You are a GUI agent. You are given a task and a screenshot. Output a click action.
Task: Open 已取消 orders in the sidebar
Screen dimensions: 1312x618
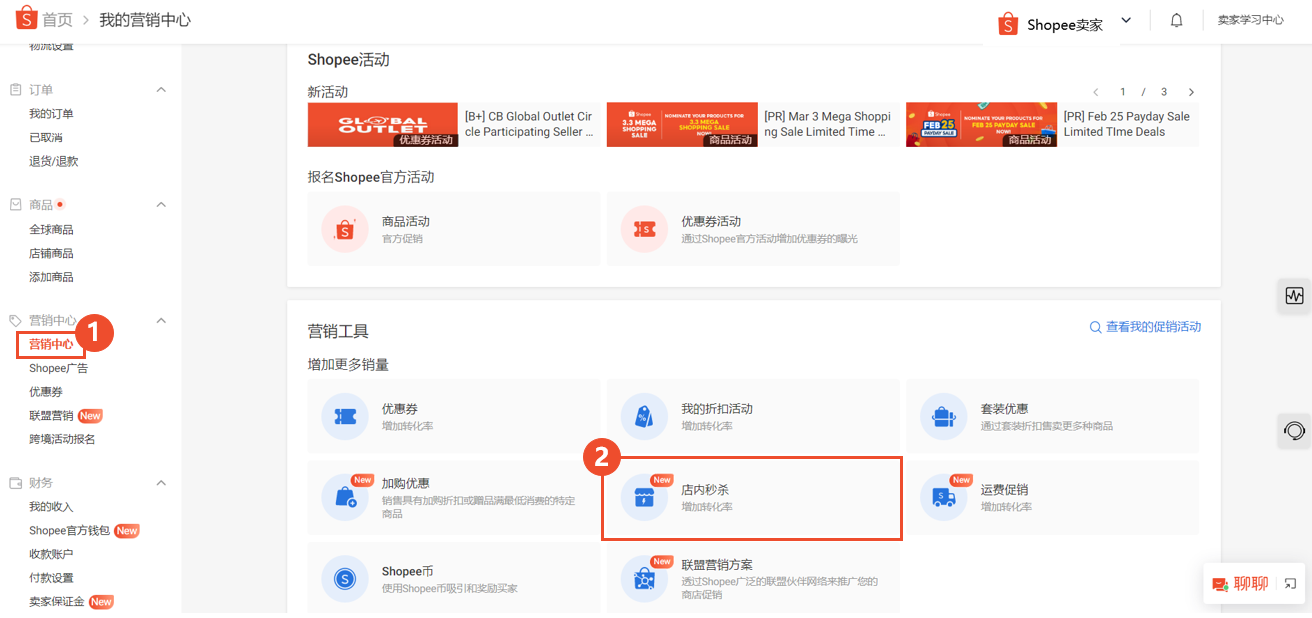pos(46,137)
